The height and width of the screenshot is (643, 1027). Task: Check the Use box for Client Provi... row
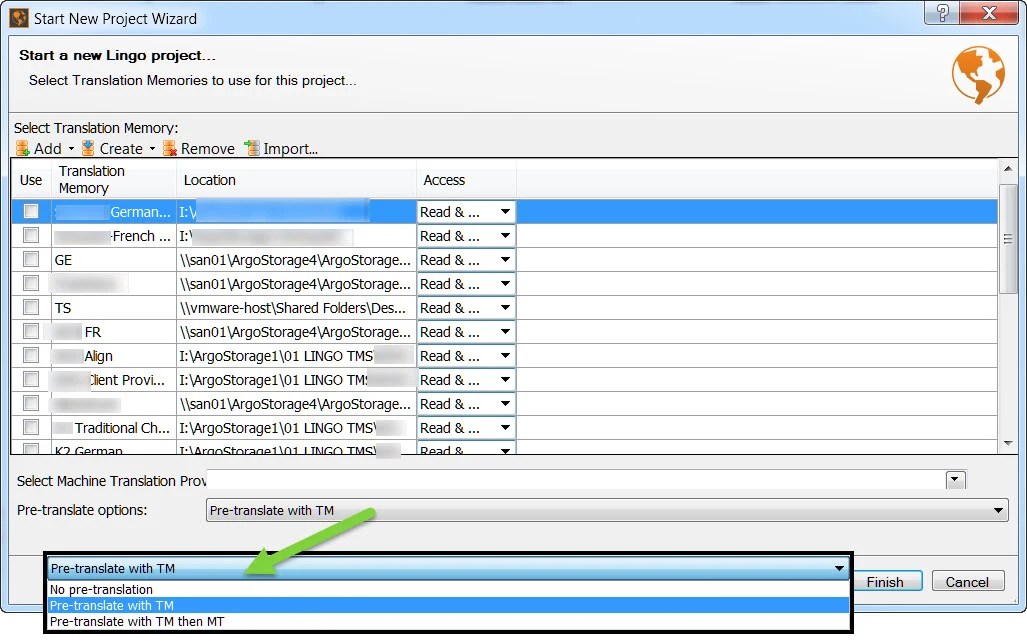click(x=31, y=379)
